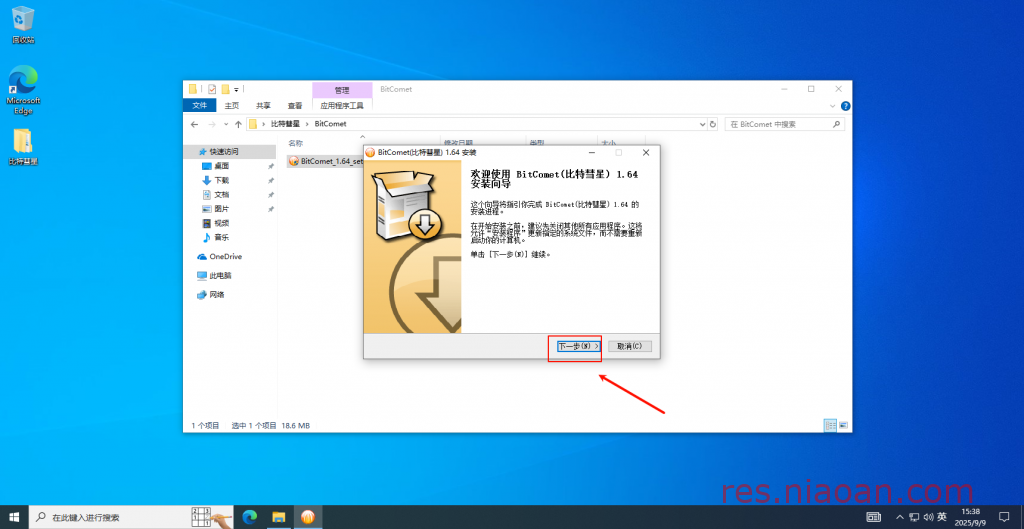Select OneDrive in the navigation pane
Viewport: 1024px width, 529px height.
(225, 257)
